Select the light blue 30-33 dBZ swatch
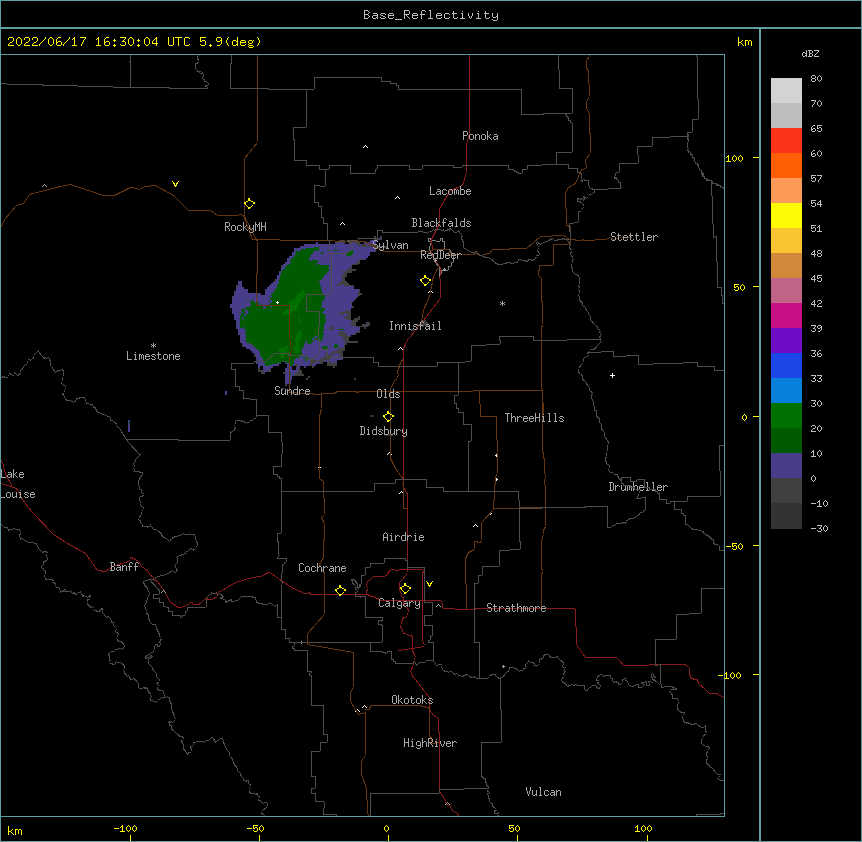Viewport: 862px width, 842px height. click(x=786, y=391)
